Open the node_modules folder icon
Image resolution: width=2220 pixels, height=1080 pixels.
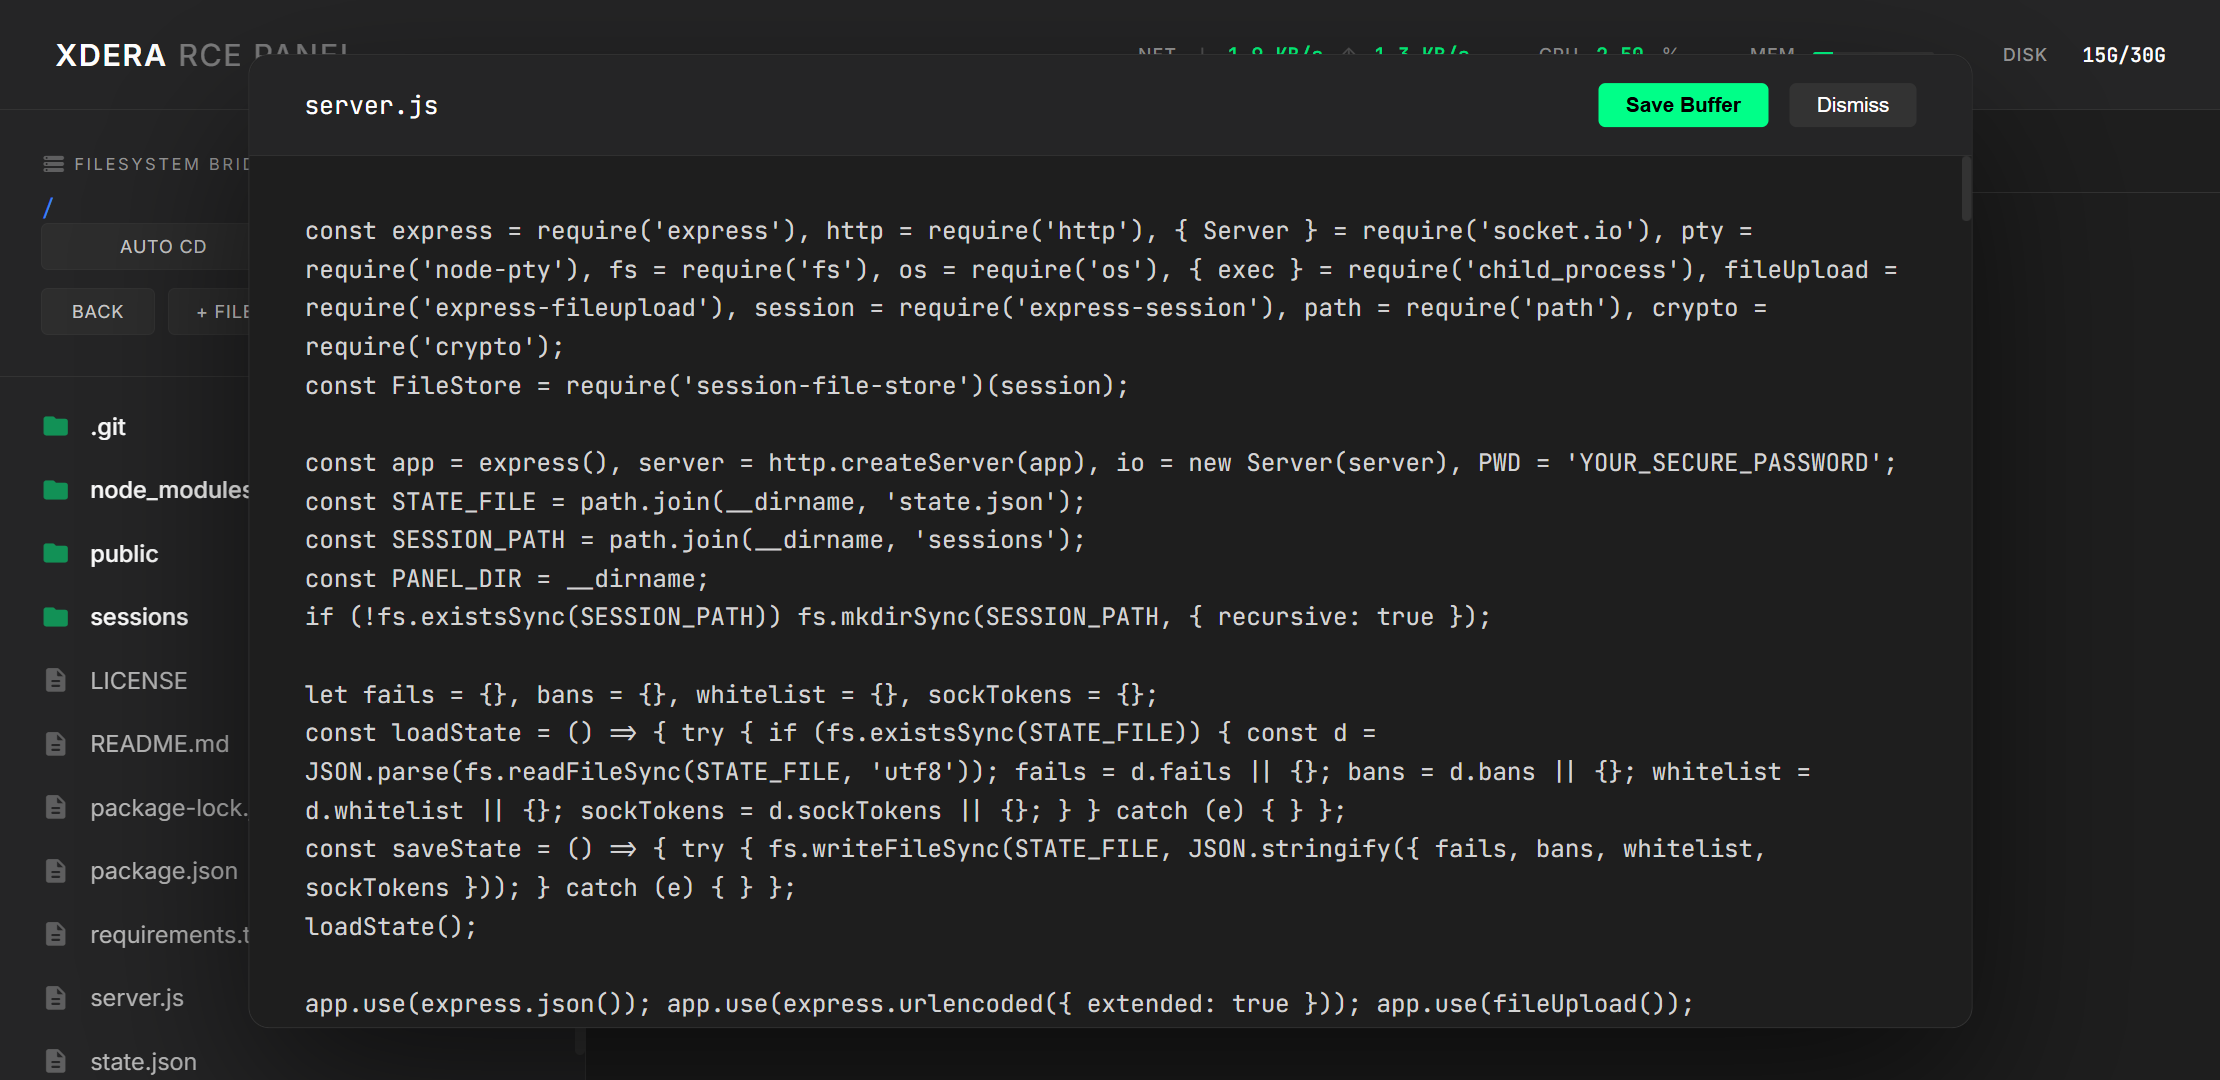pyautogui.click(x=56, y=490)
